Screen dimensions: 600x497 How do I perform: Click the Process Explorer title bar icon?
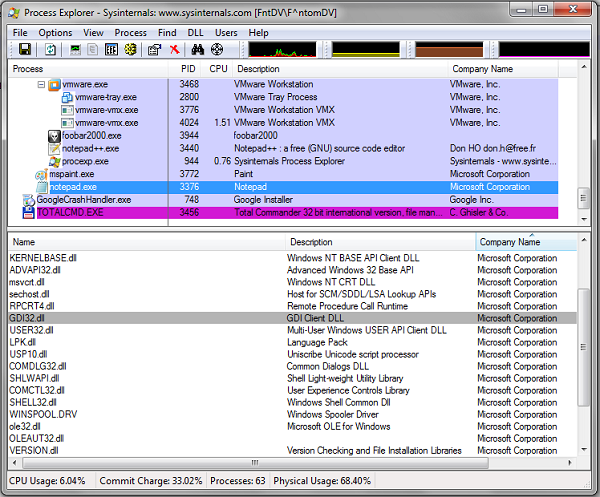point(14,13)
